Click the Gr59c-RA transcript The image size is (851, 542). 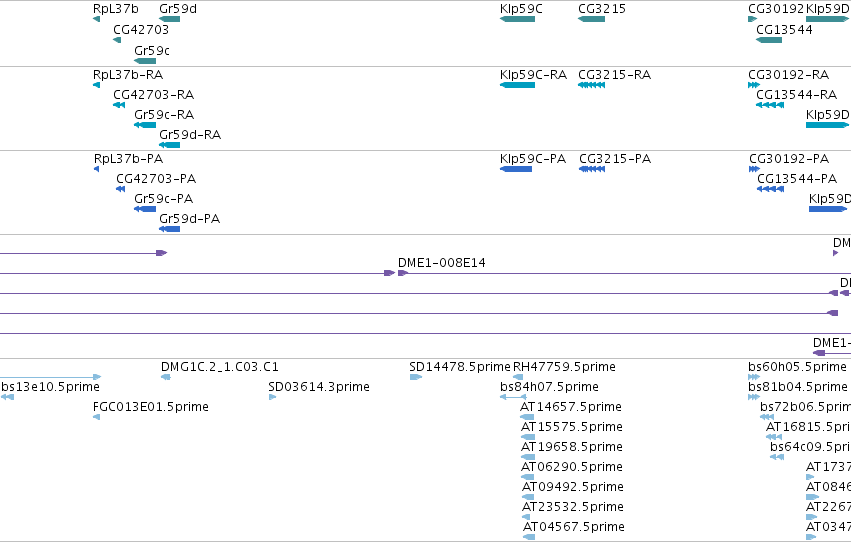(145, 125)
